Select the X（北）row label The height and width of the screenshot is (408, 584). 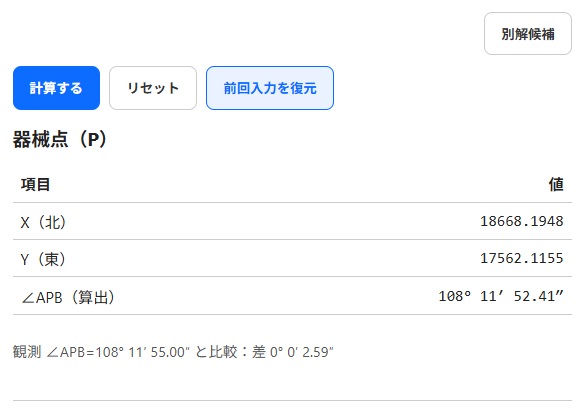point(44,222)
